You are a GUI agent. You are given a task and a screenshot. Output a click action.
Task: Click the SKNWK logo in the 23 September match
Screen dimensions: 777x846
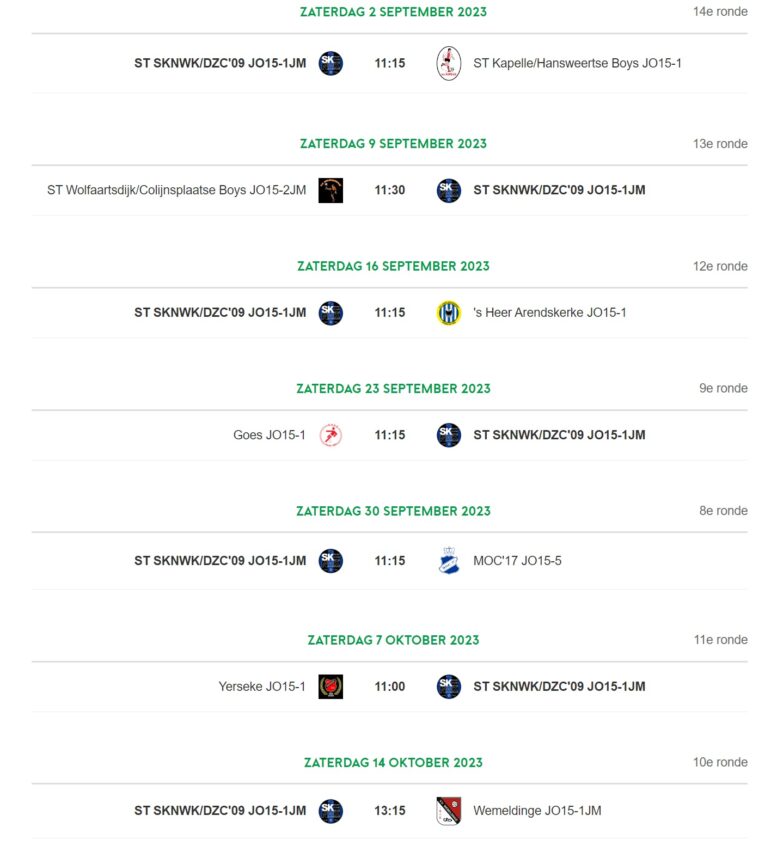448,435
